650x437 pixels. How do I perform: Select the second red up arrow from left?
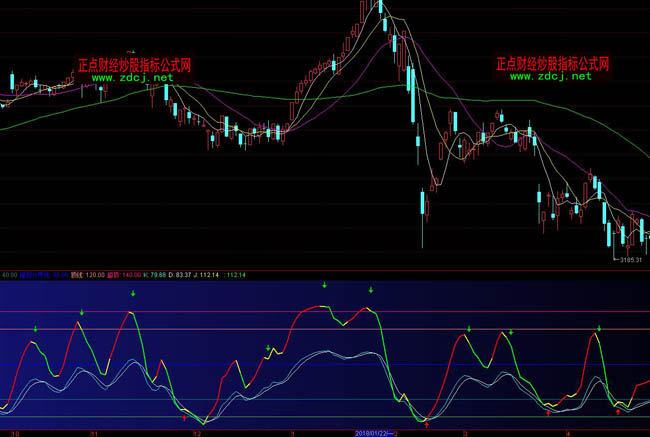pos(427,424)
